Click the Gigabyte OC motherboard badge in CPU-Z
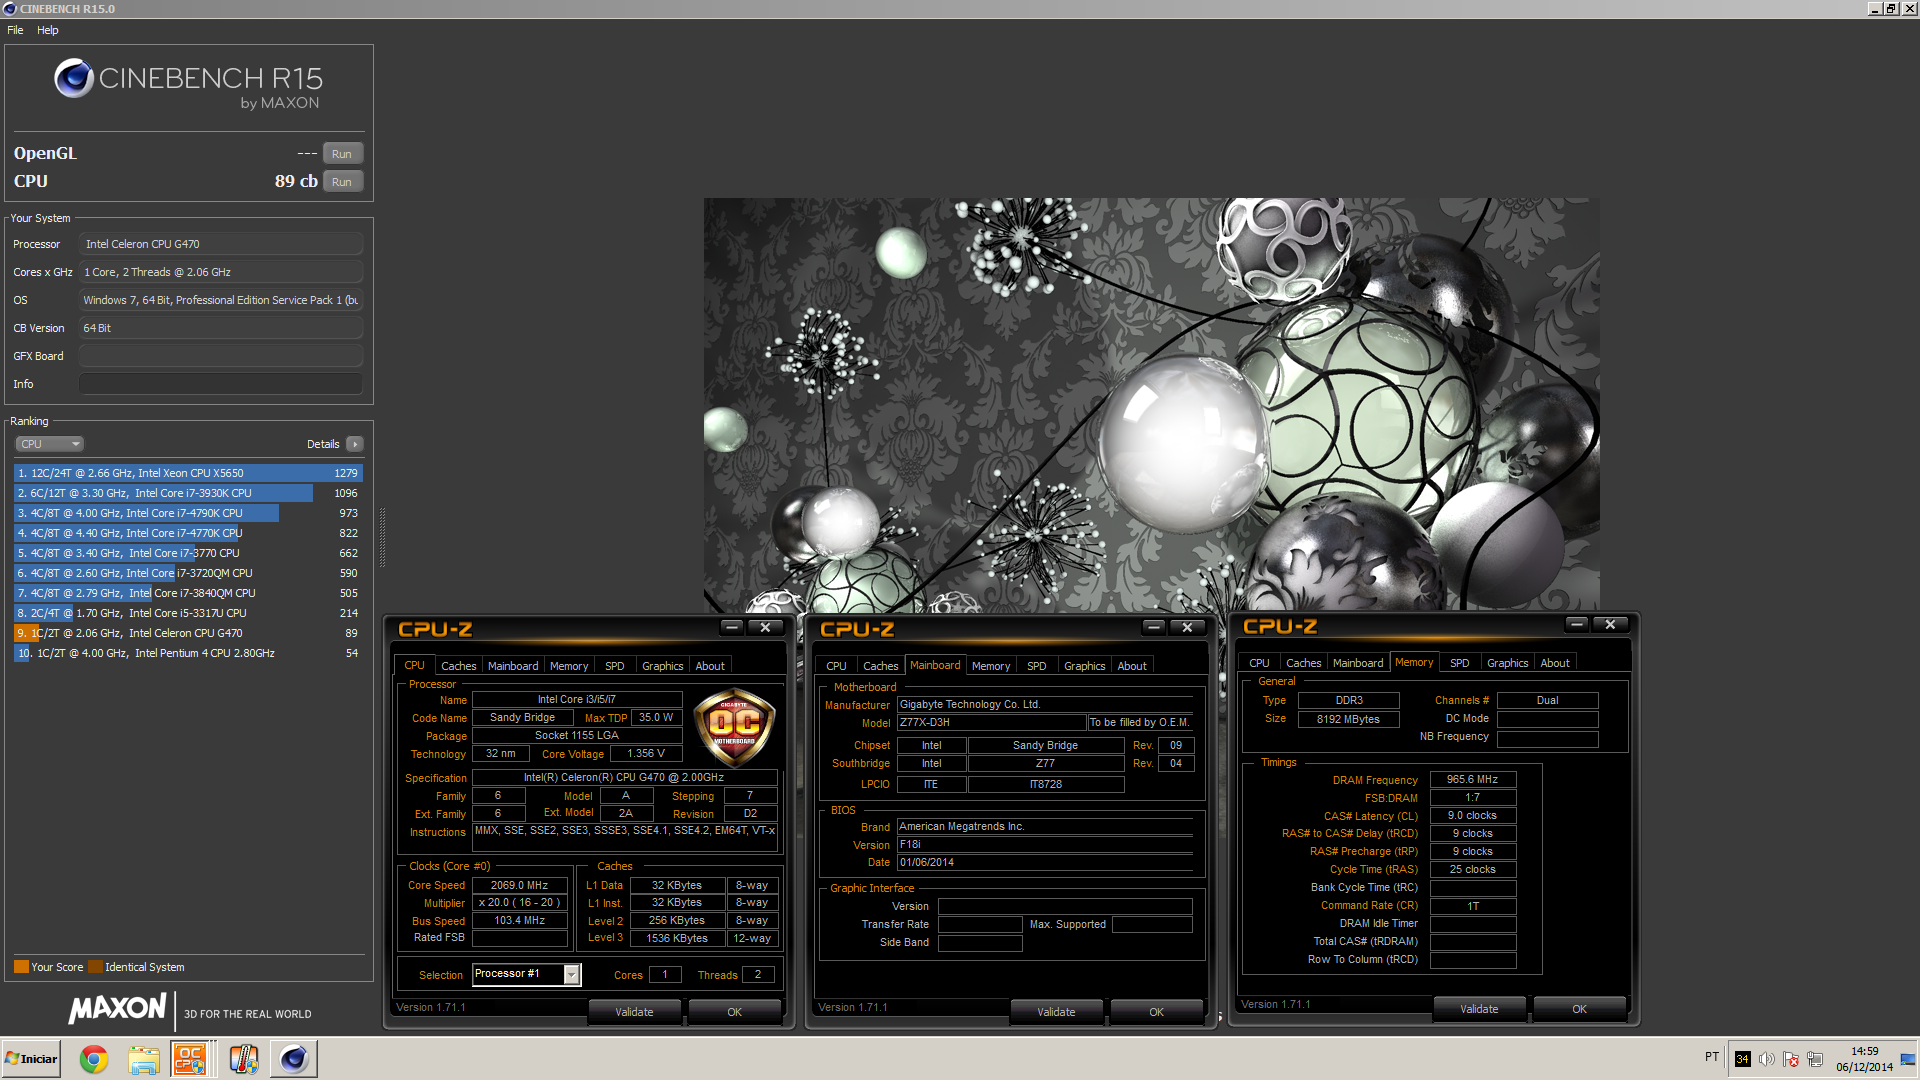The height and width of the screenshot is (1080, 1920). (x=735, y=727)
